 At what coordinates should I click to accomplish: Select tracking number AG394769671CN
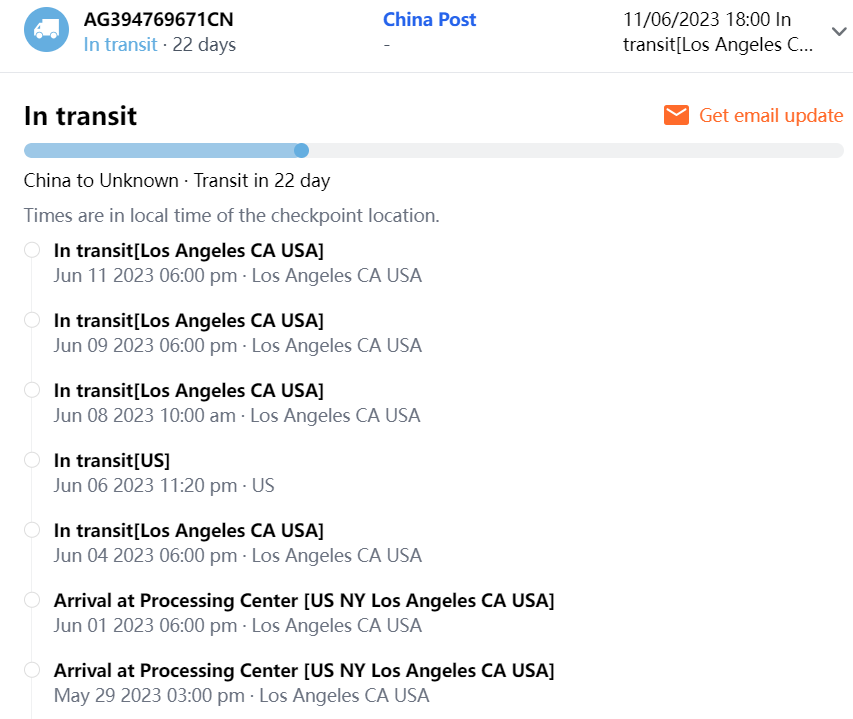click(x=159, y=19)
